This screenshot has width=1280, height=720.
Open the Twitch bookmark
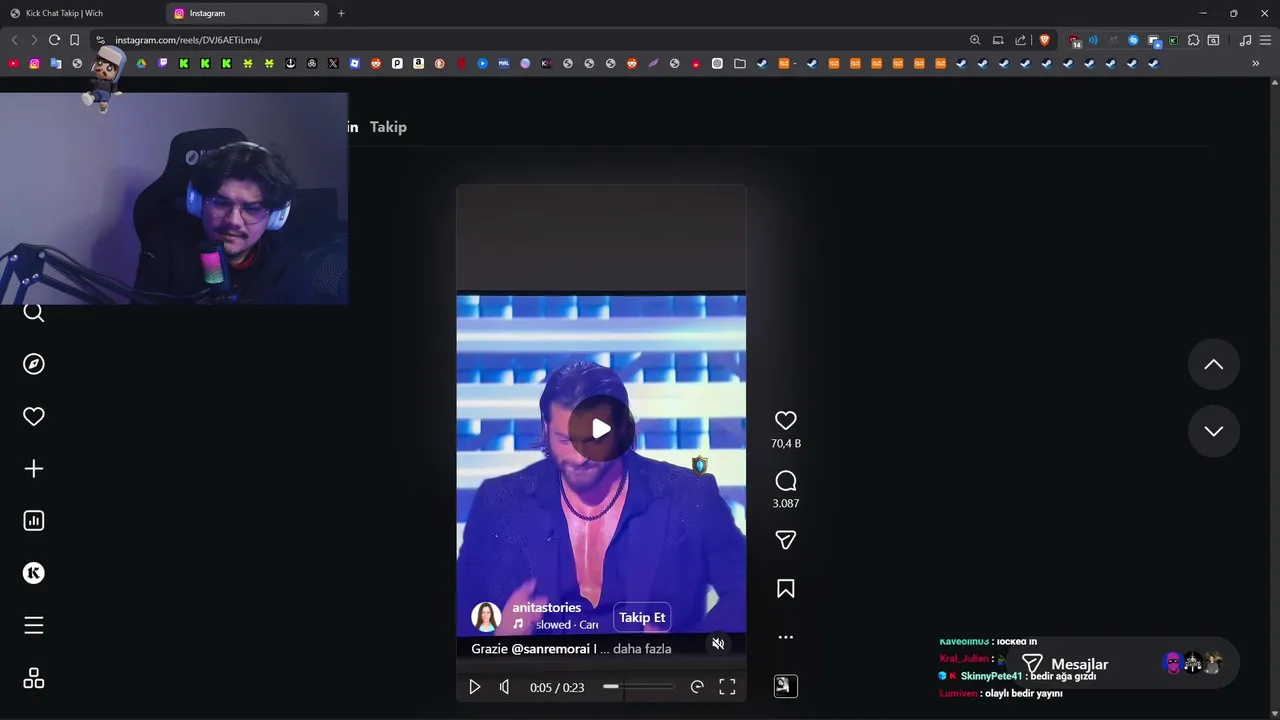click(x=163, y=63)
